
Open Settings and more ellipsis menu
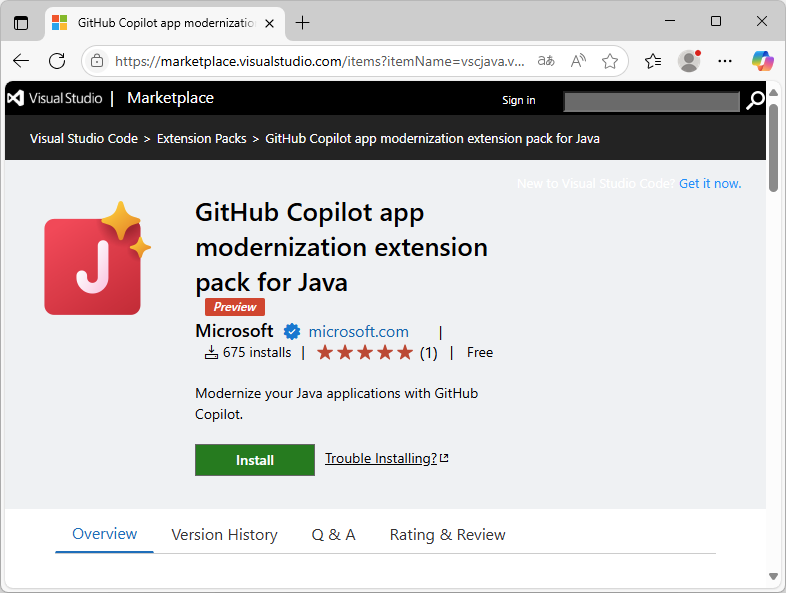[725, 61]
